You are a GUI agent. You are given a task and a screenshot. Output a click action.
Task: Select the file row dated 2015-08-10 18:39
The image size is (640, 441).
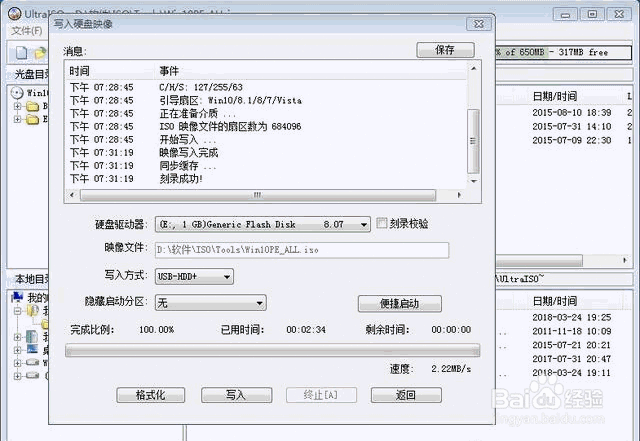[x=564, y=113]
